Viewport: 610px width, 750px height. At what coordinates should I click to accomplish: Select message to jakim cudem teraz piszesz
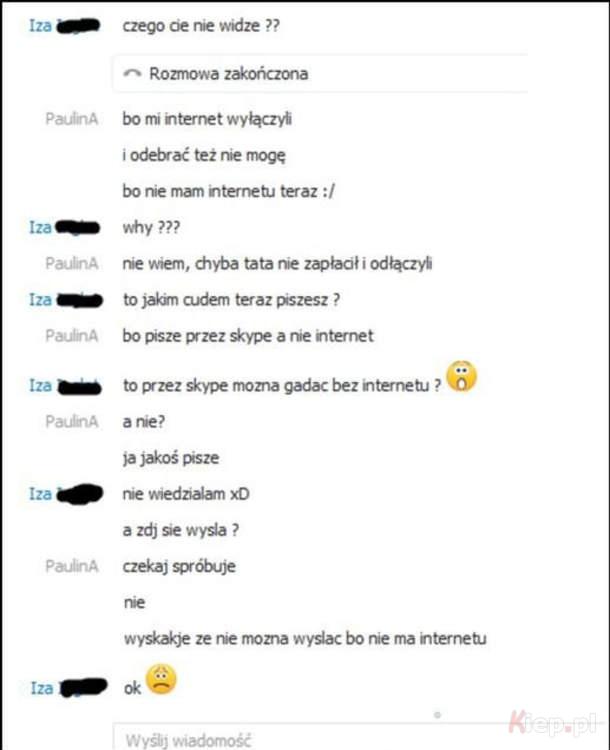click(x=232, y=300)
